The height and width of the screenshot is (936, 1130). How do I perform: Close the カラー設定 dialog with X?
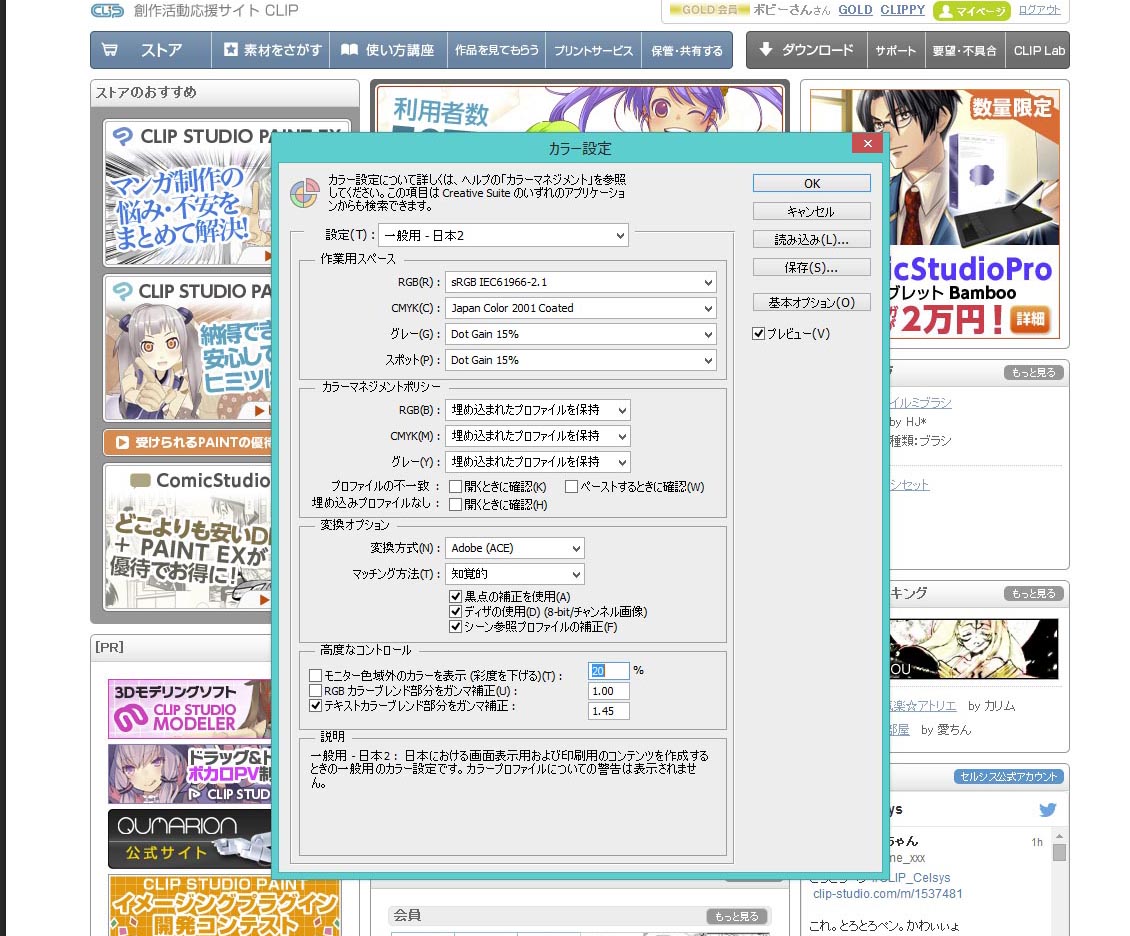tap(868, 143)
